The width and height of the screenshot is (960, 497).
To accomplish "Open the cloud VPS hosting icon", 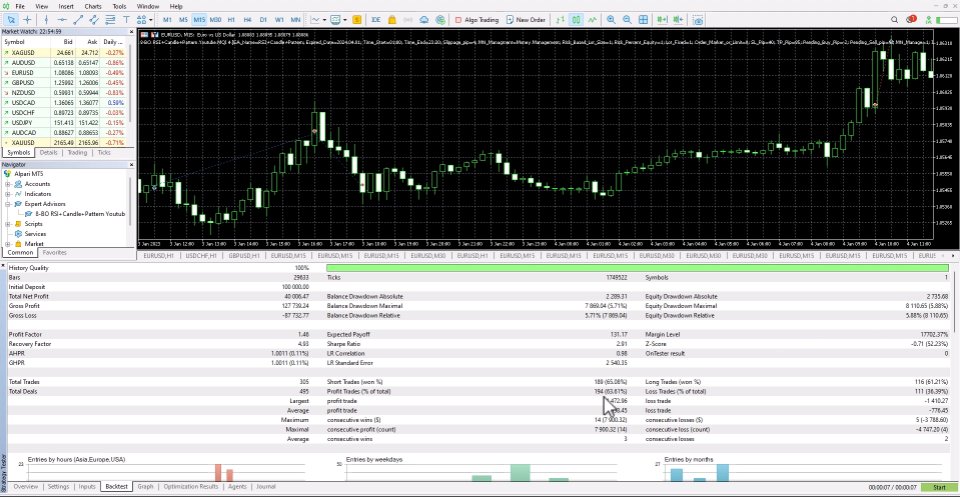I will click(x=425, y=20).
